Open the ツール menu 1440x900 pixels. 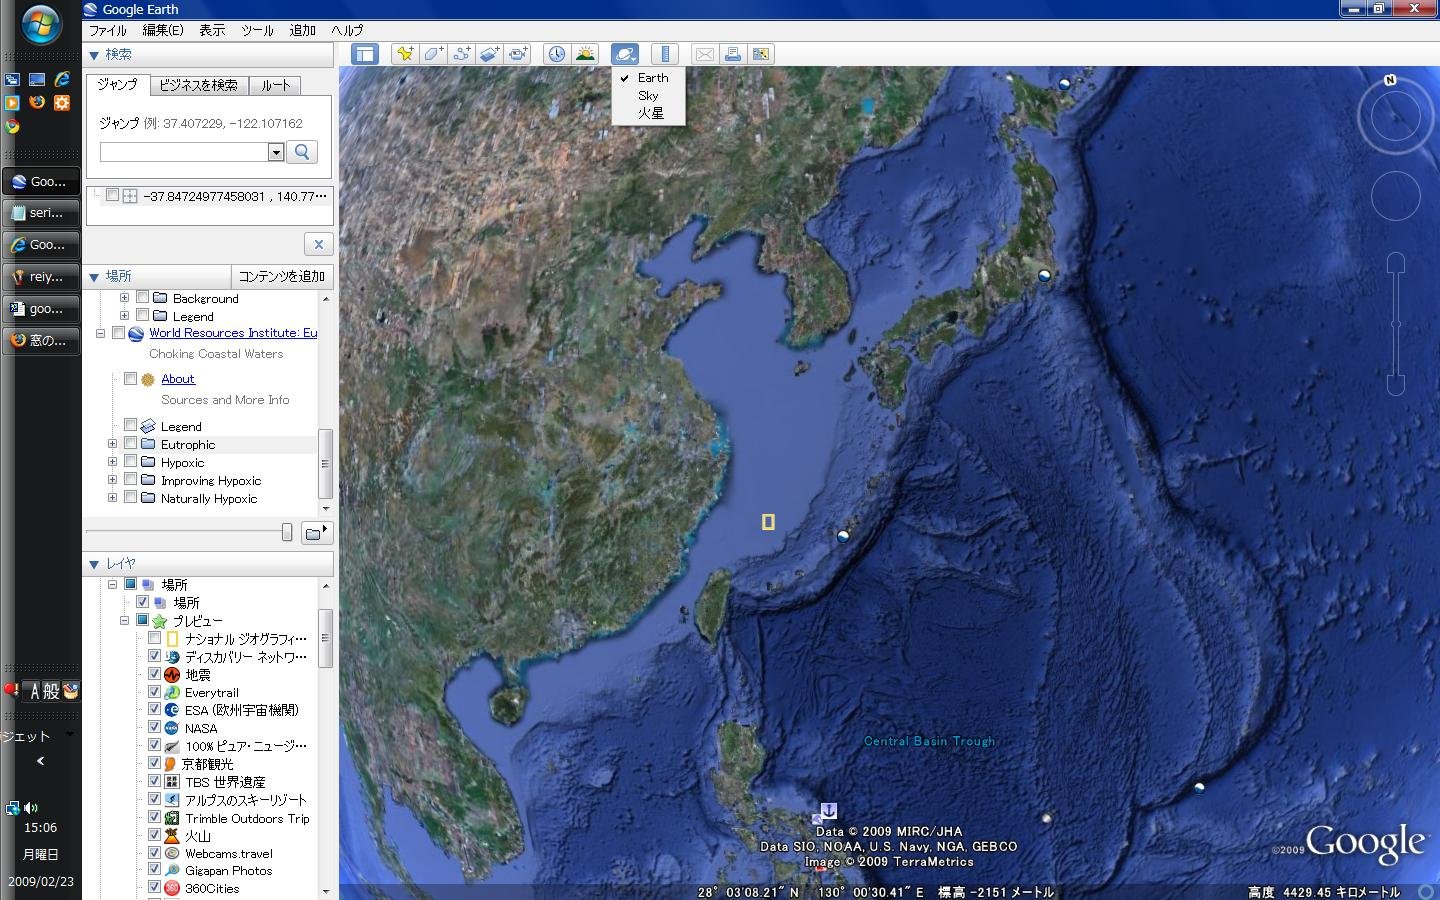(257, 30)
